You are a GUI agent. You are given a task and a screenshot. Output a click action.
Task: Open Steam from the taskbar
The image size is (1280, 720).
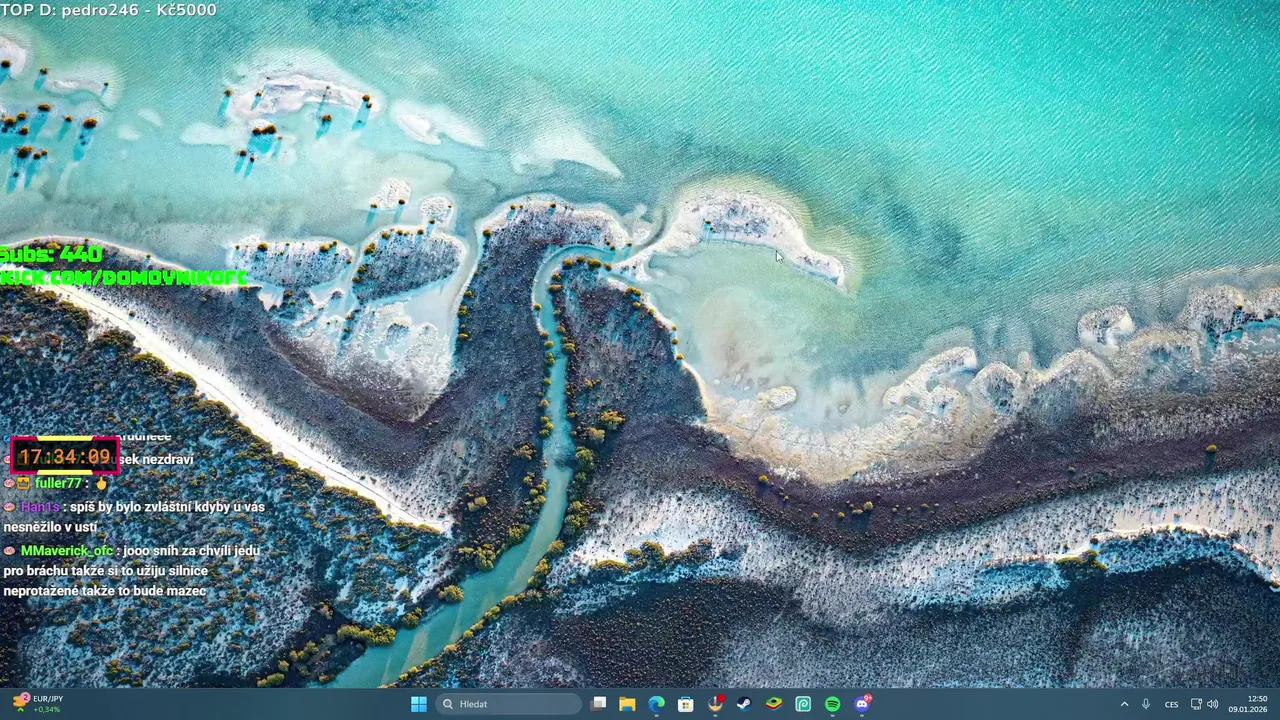click(744, 704)
